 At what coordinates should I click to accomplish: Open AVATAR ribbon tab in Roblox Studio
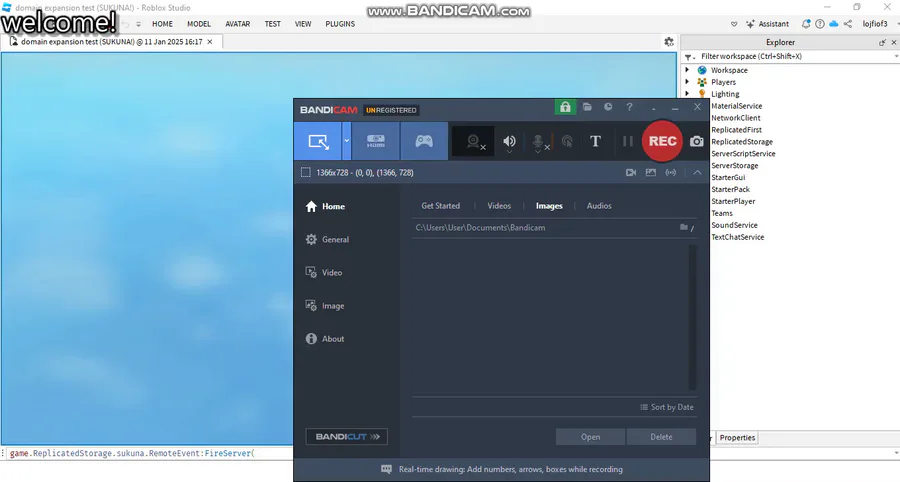238,24
